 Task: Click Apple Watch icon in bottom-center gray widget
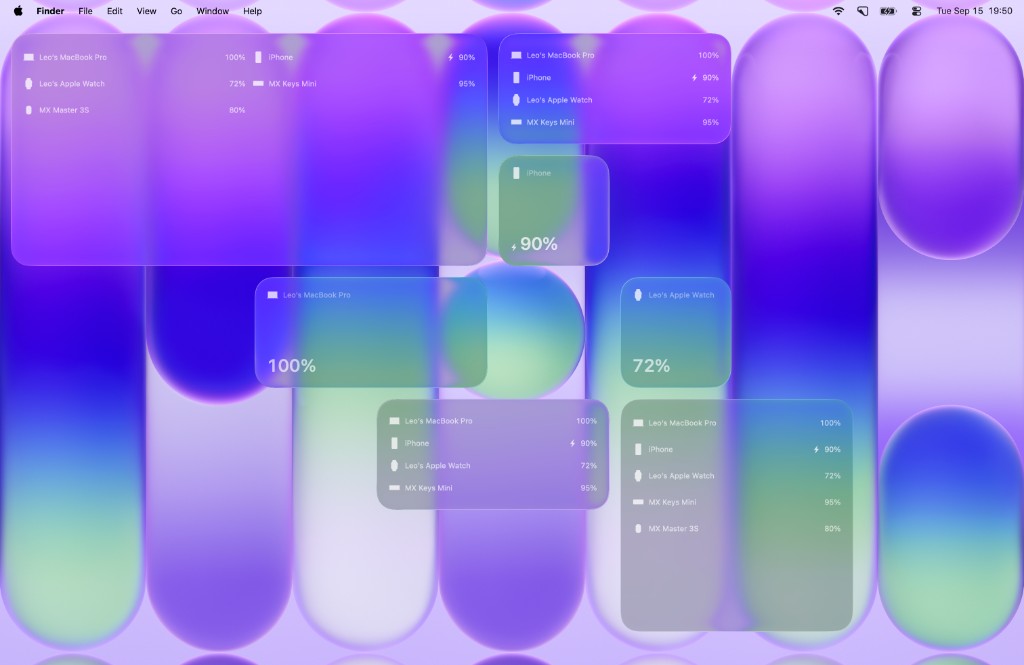click(394, 466)
